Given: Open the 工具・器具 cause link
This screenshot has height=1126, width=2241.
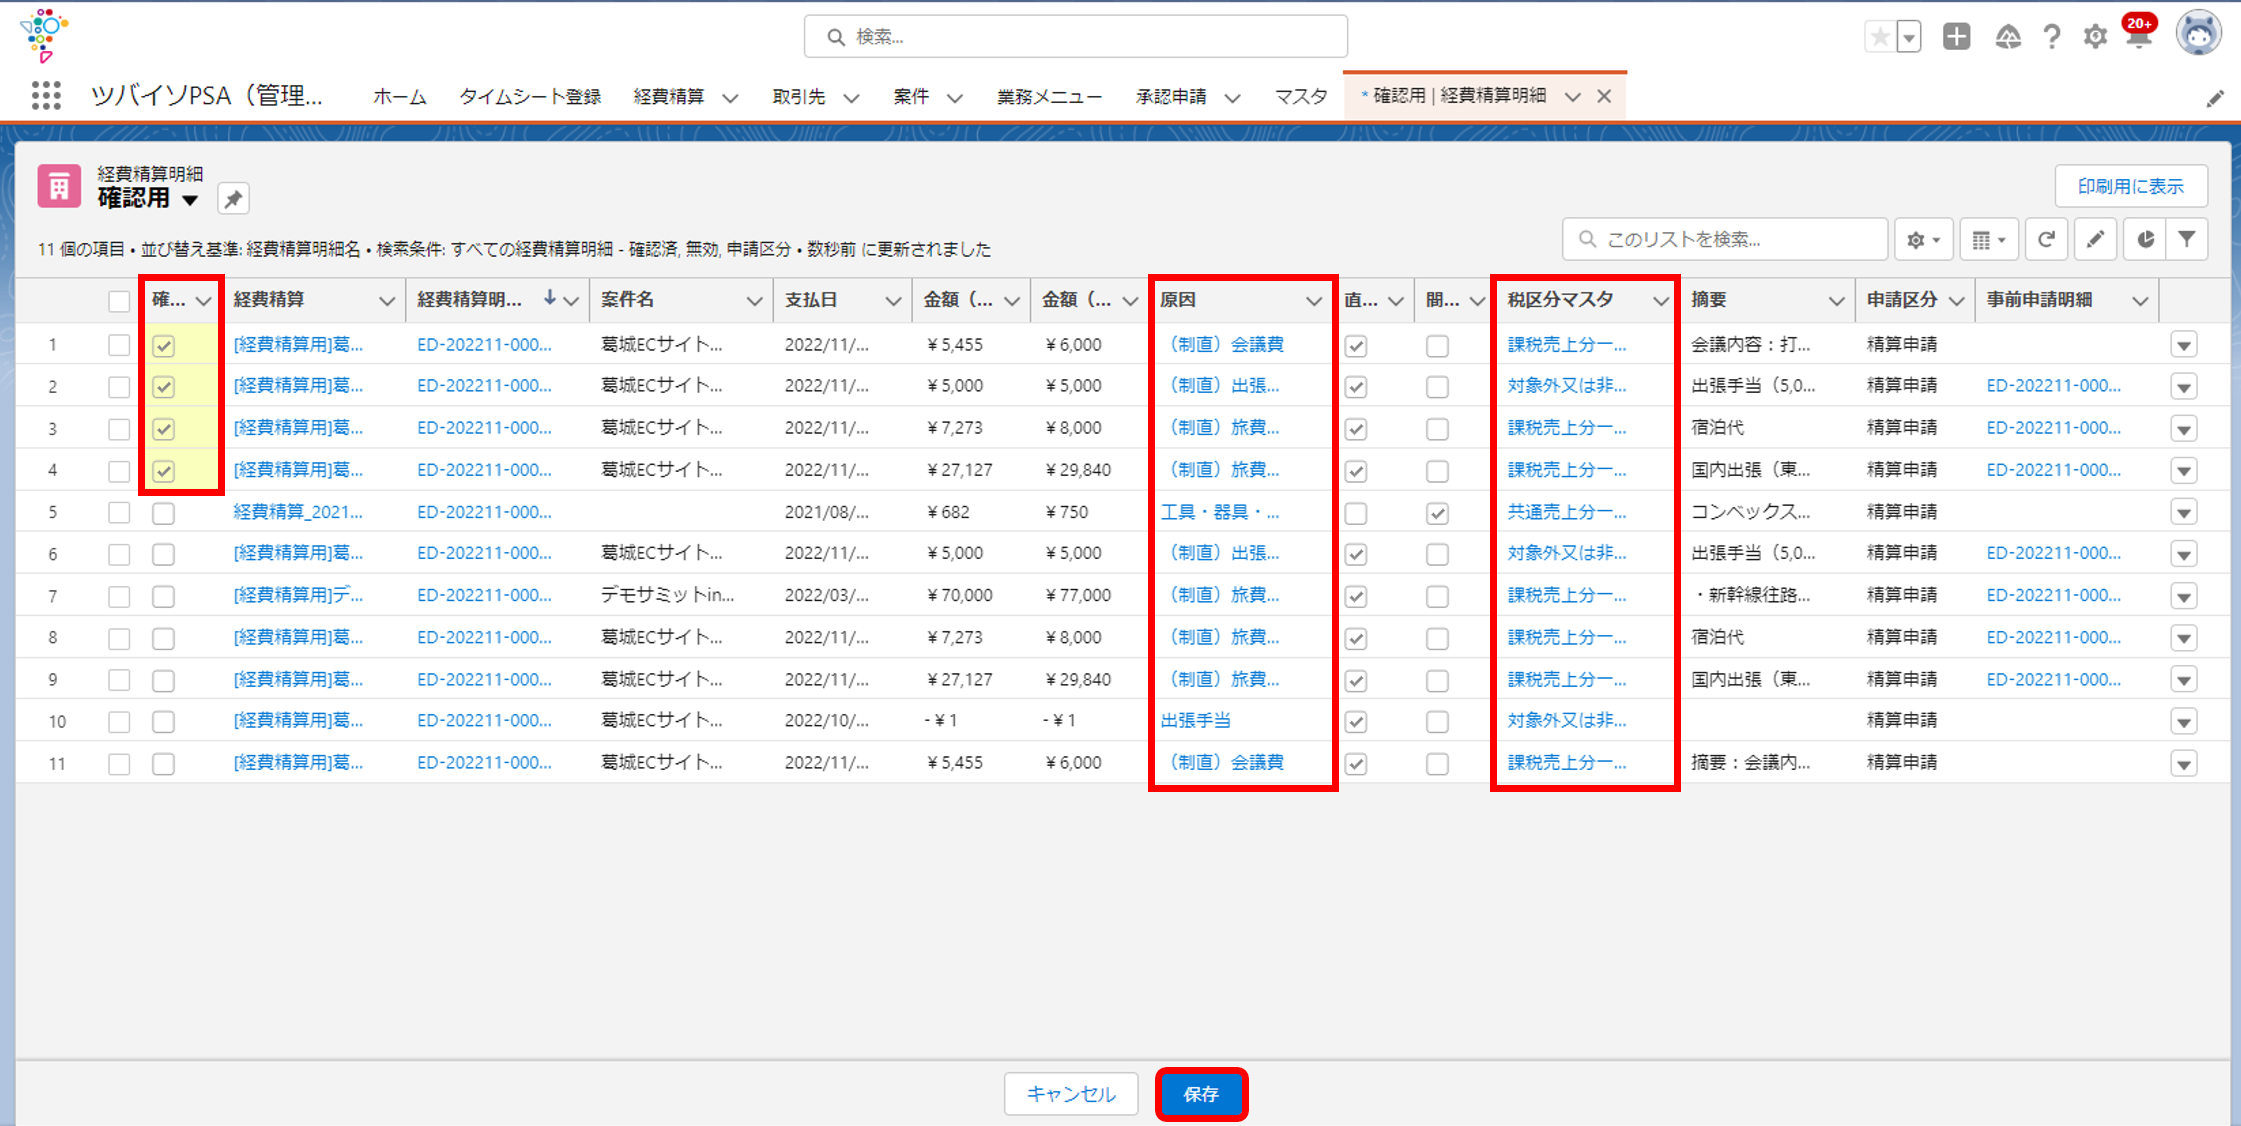Looking at the screenshot, I should point(1220,512).
